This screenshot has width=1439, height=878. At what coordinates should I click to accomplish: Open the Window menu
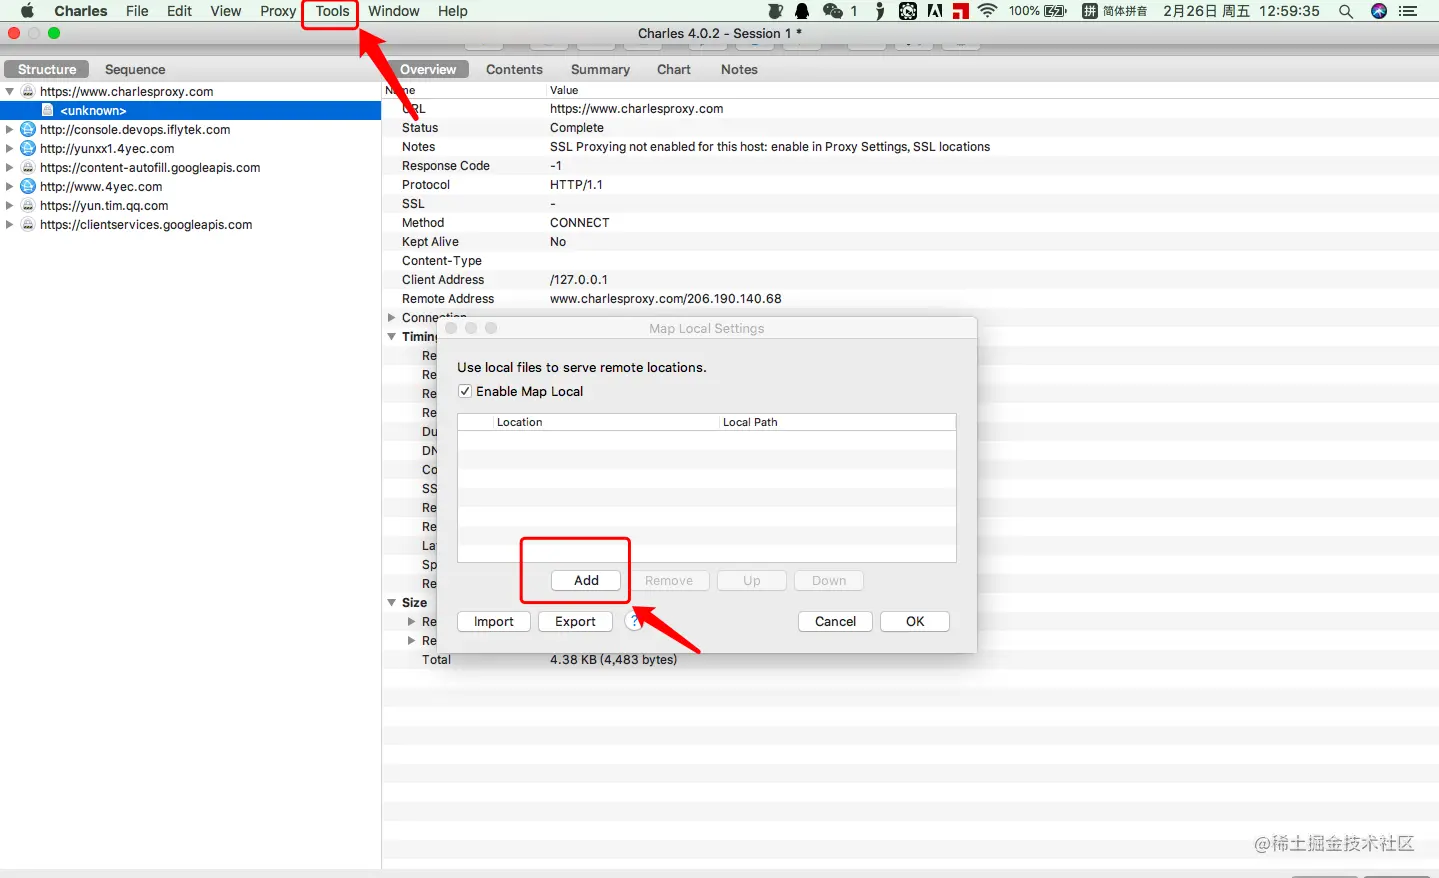[393, 11]
